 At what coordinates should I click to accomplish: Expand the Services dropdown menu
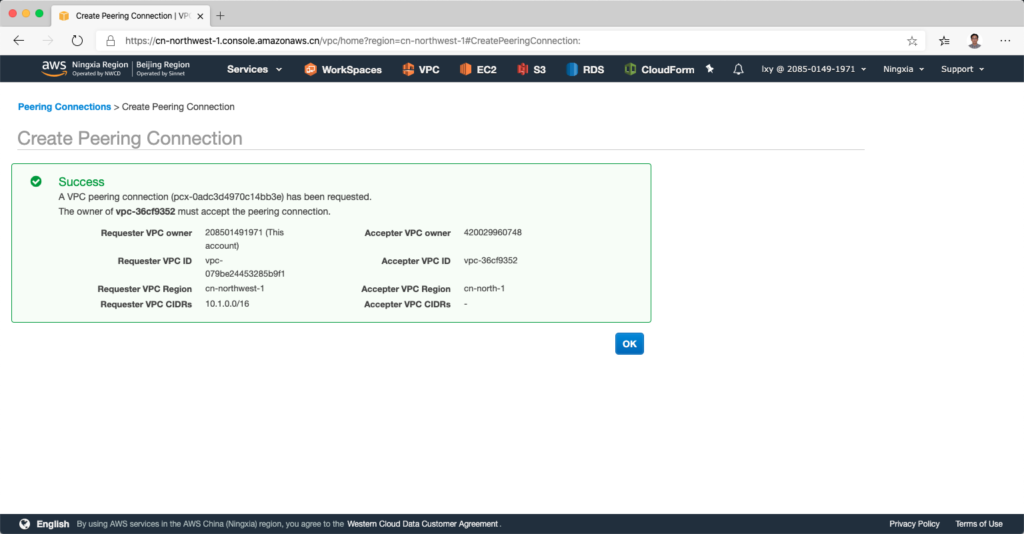point(254,69)
